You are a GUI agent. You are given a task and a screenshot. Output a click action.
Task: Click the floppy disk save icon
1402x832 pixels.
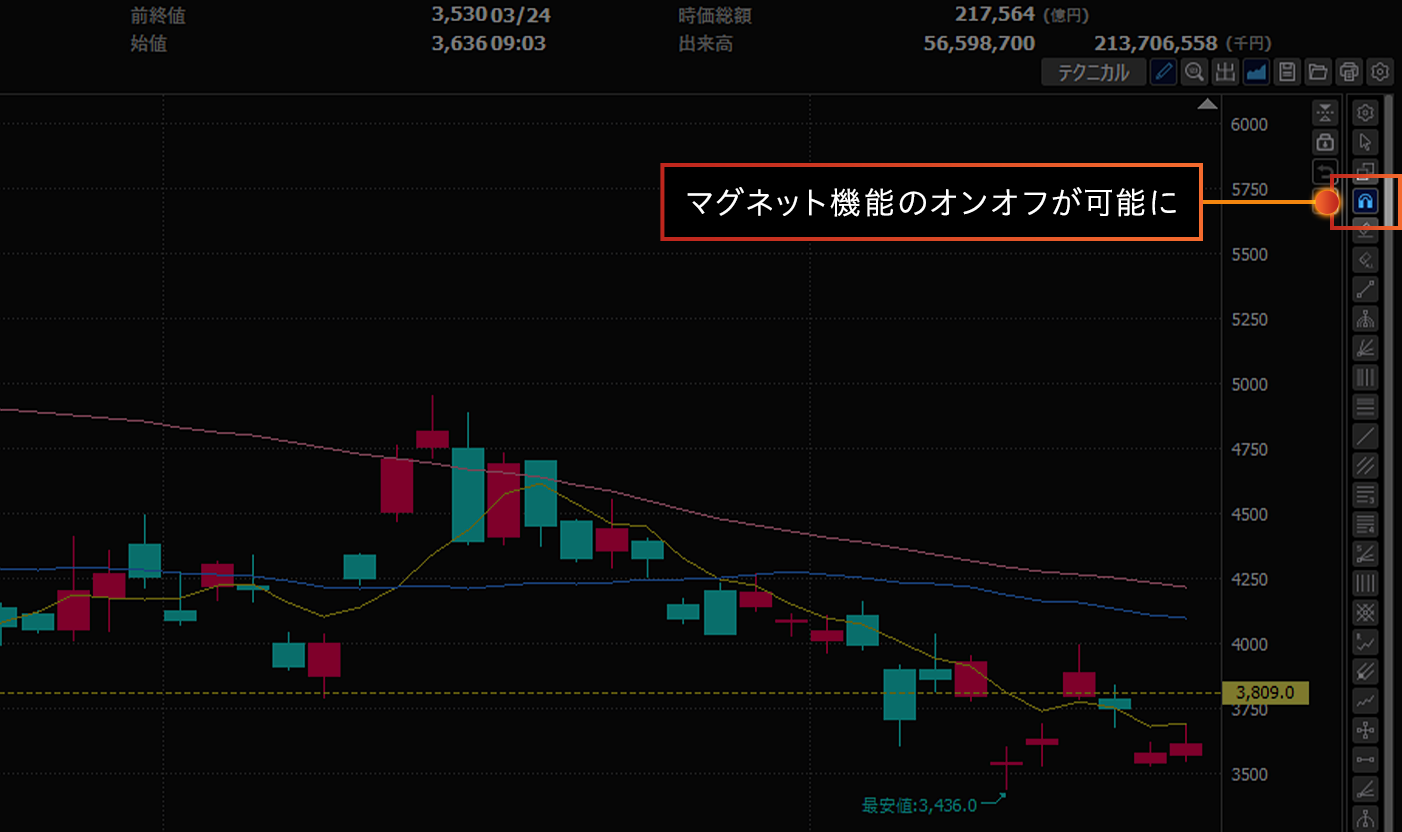[1287, 72]
